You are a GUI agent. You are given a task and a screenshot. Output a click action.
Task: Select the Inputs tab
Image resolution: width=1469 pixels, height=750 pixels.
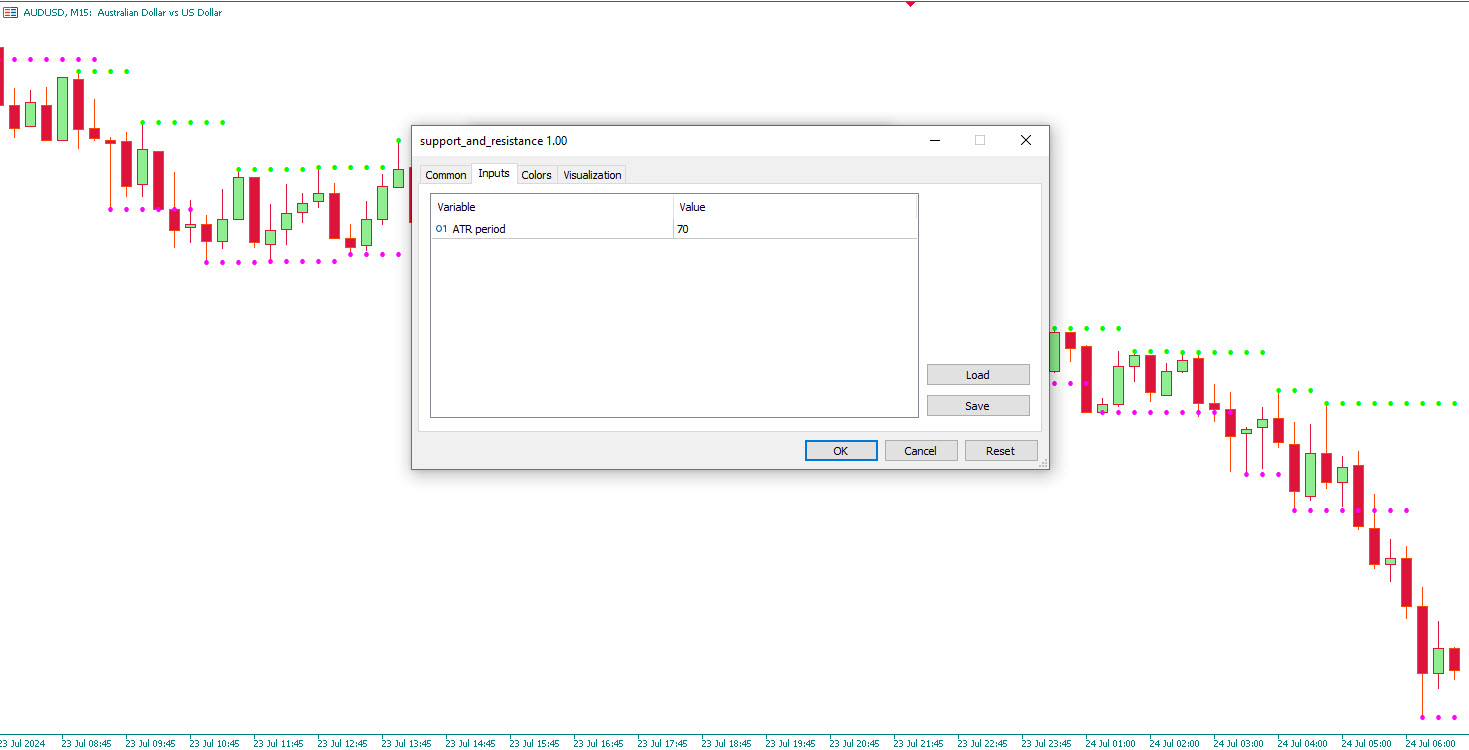tap(494, 174)
